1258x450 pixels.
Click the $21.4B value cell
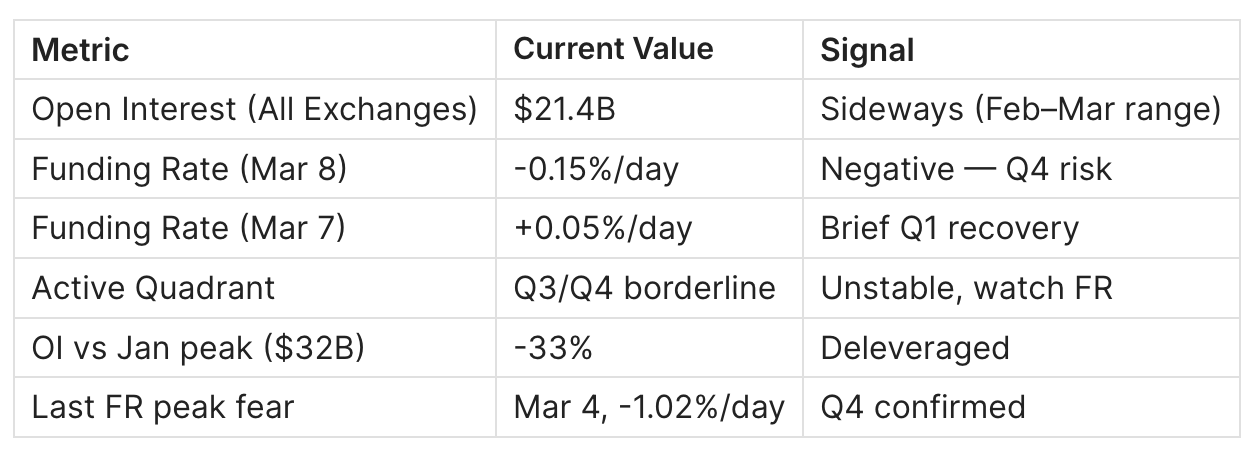(564, 110)
